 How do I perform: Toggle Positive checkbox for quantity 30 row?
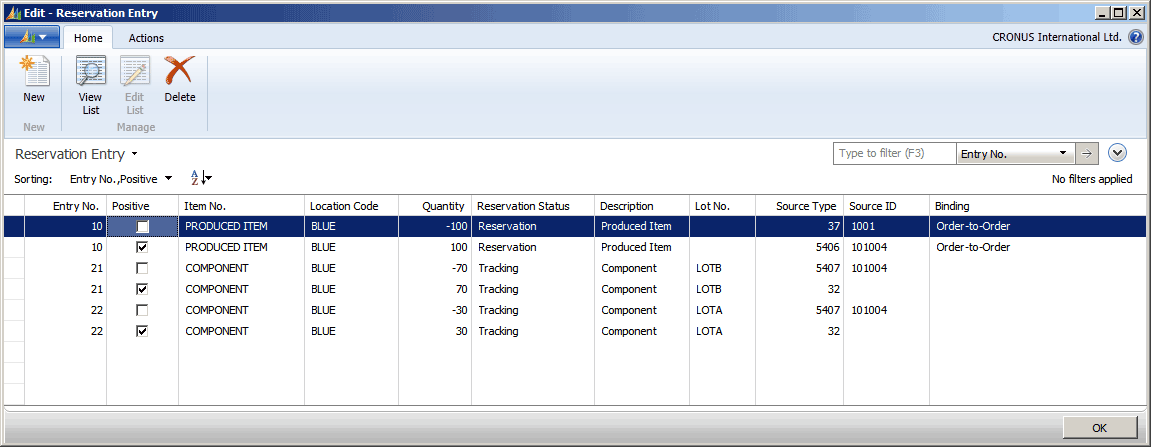pos(142,331)
